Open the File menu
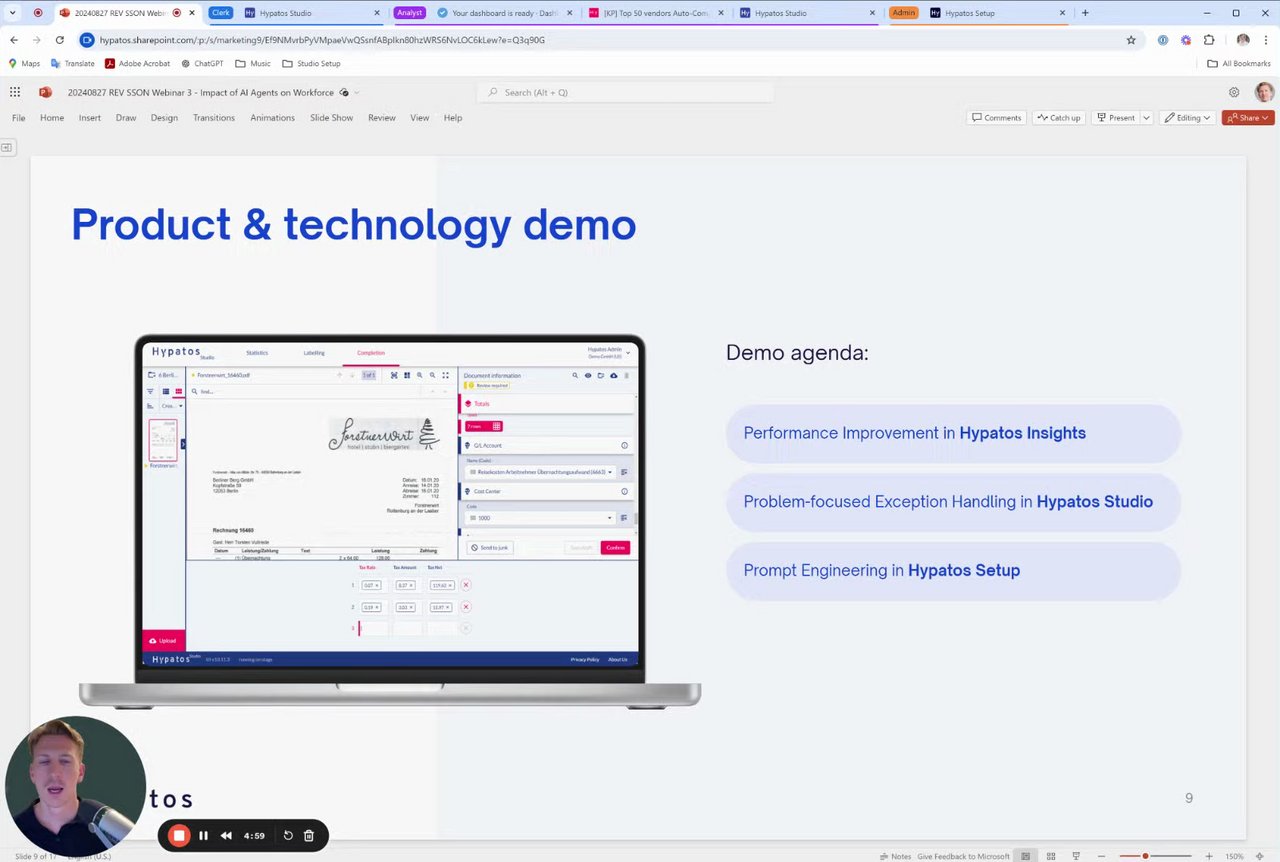Viewport: 1280px width, 862px height. pyautogui.click(x=19, y=118)
